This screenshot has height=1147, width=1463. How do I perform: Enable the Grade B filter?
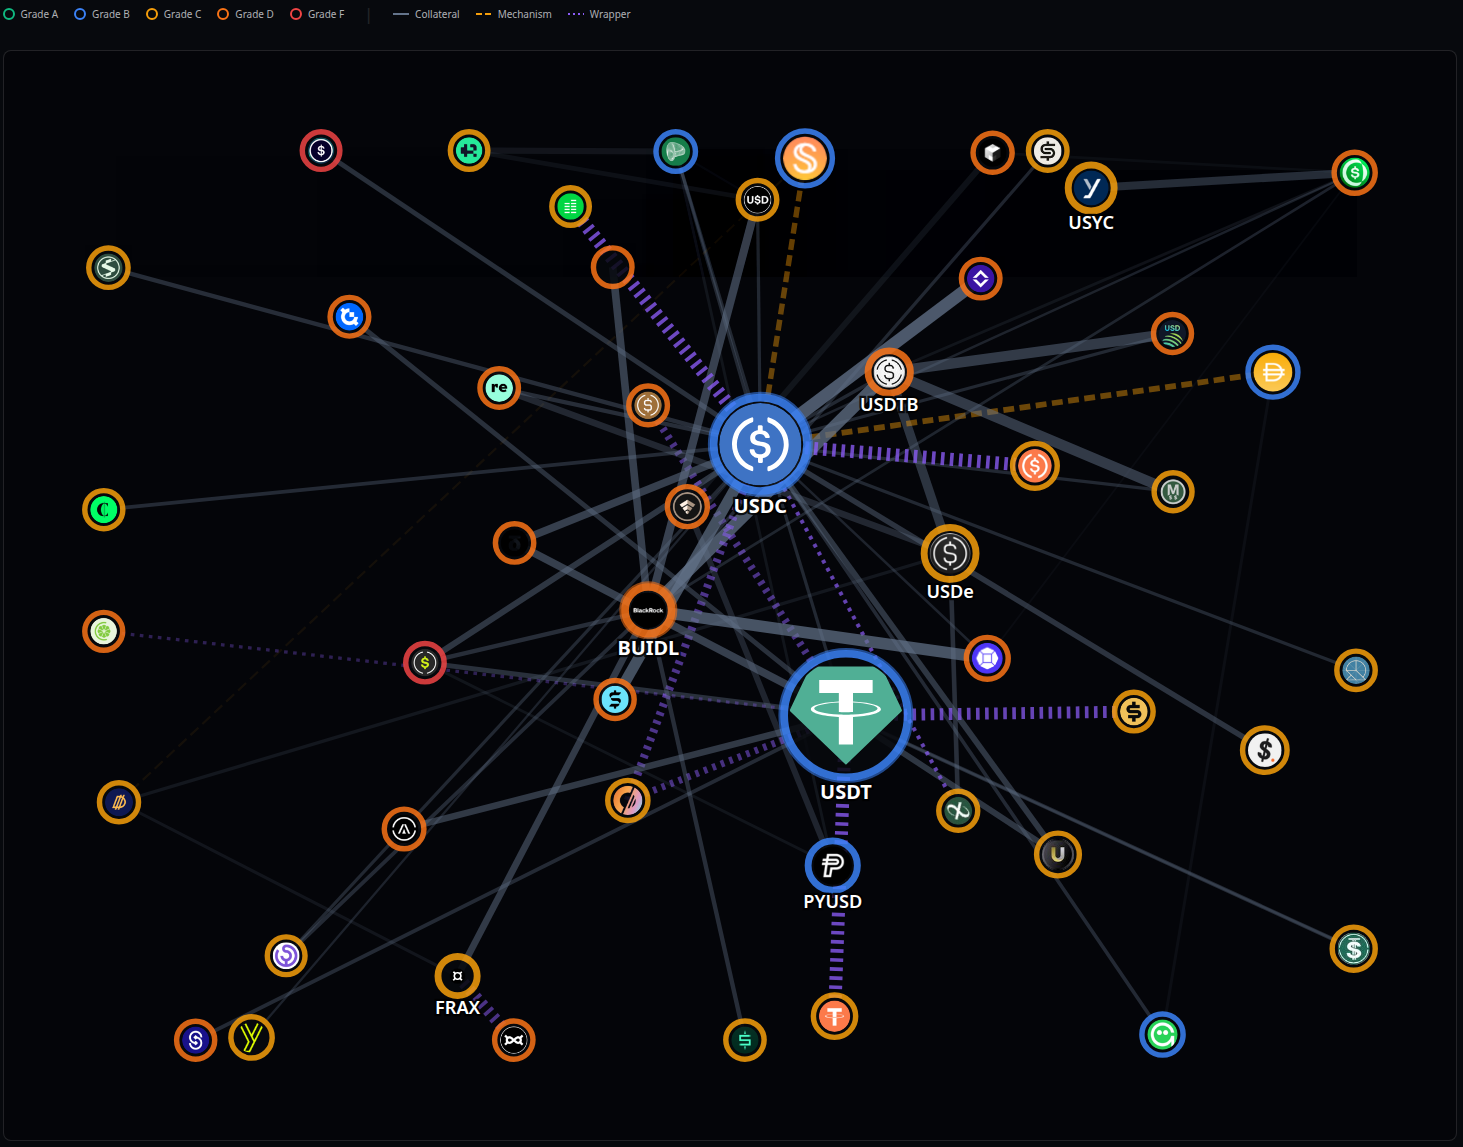point(101,13)
